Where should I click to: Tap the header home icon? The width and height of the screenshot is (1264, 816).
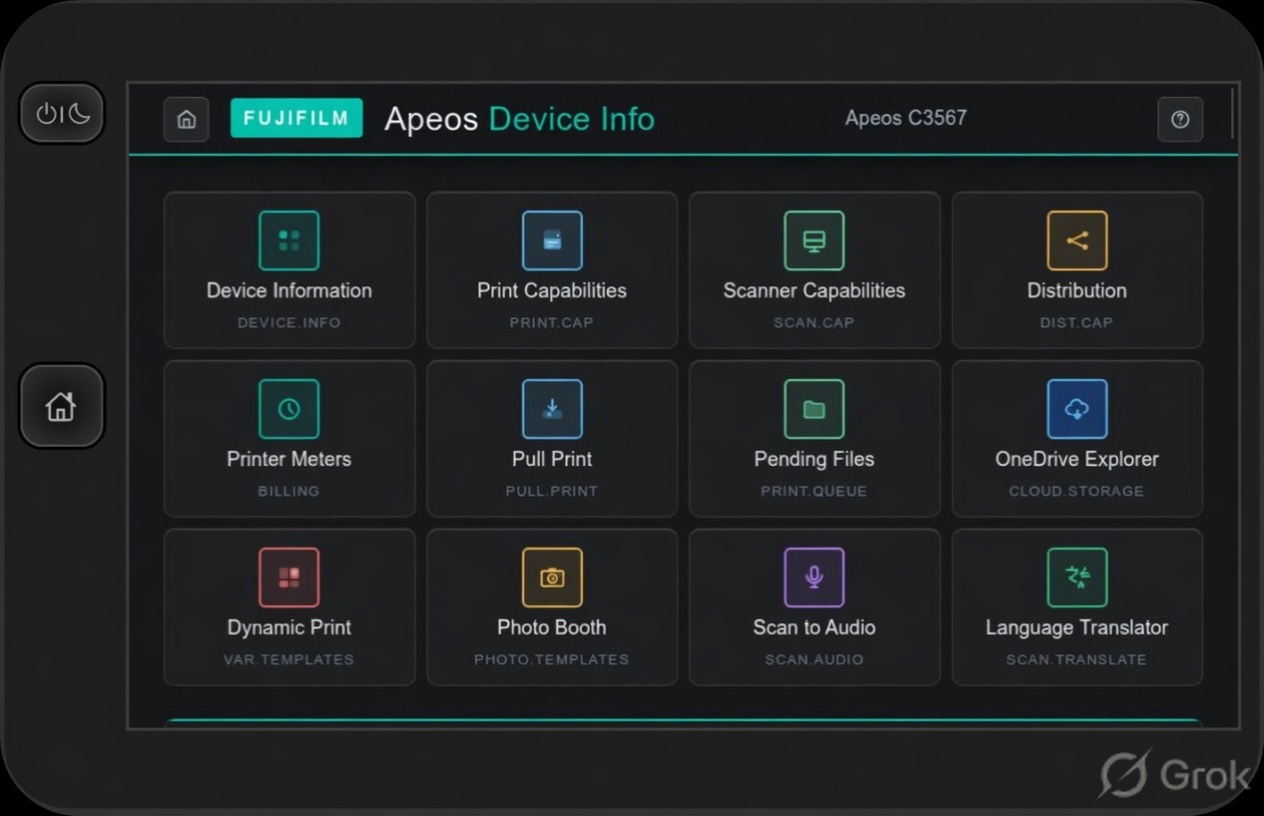pos(186,119)
